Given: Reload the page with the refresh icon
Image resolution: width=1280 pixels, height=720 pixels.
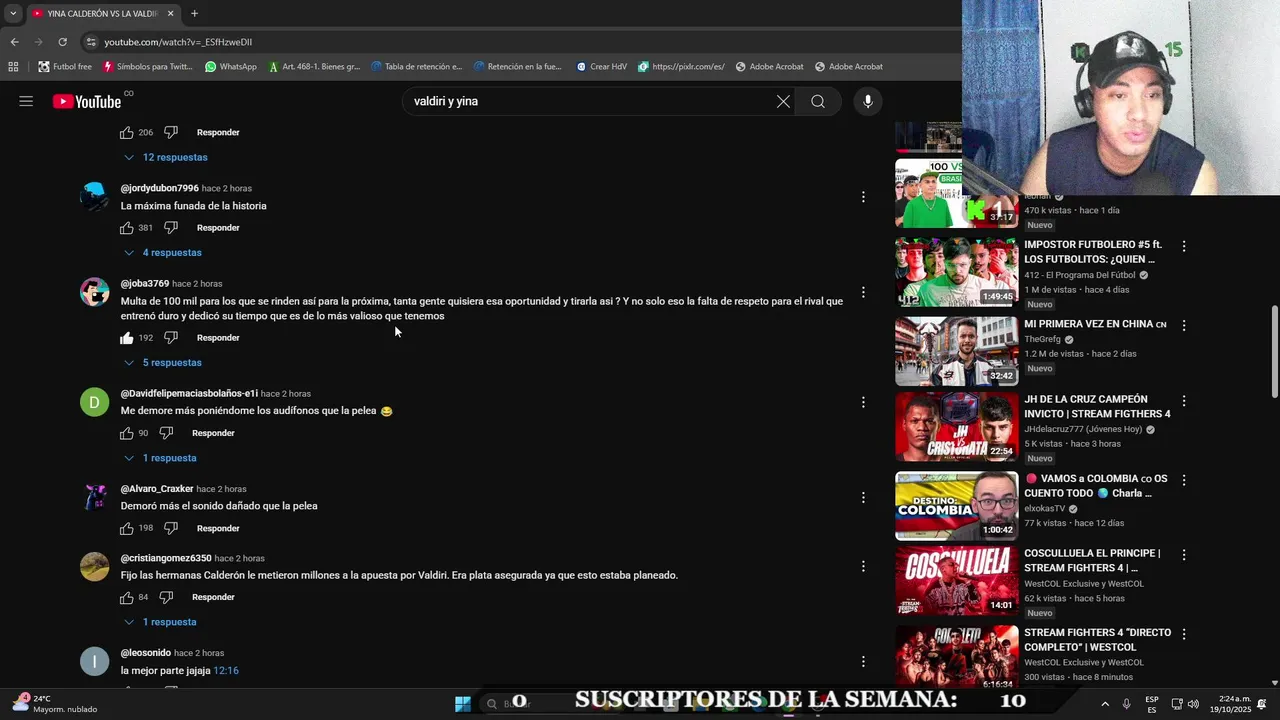Looking at the screenshot, I should tap(62, 42).
